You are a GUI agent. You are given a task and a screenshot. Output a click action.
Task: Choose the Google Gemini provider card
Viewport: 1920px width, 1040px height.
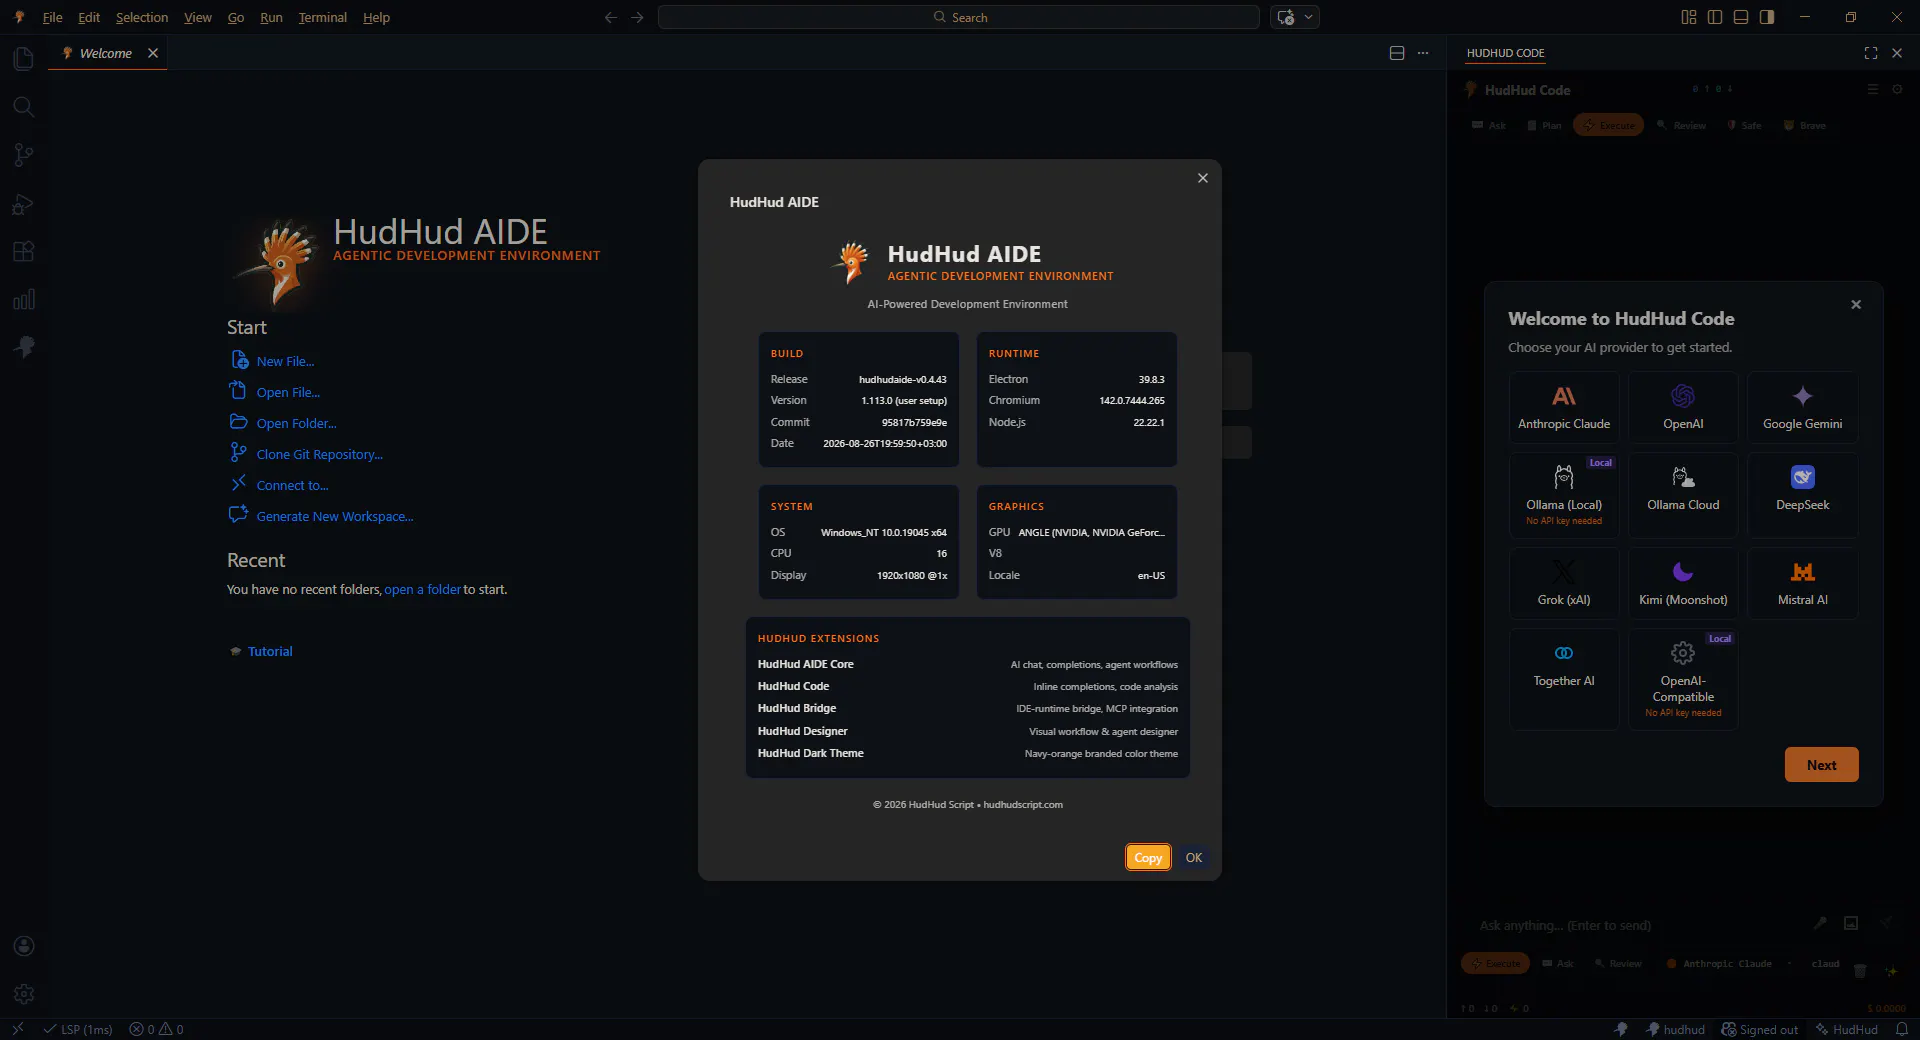click(x=1802, y=407)
